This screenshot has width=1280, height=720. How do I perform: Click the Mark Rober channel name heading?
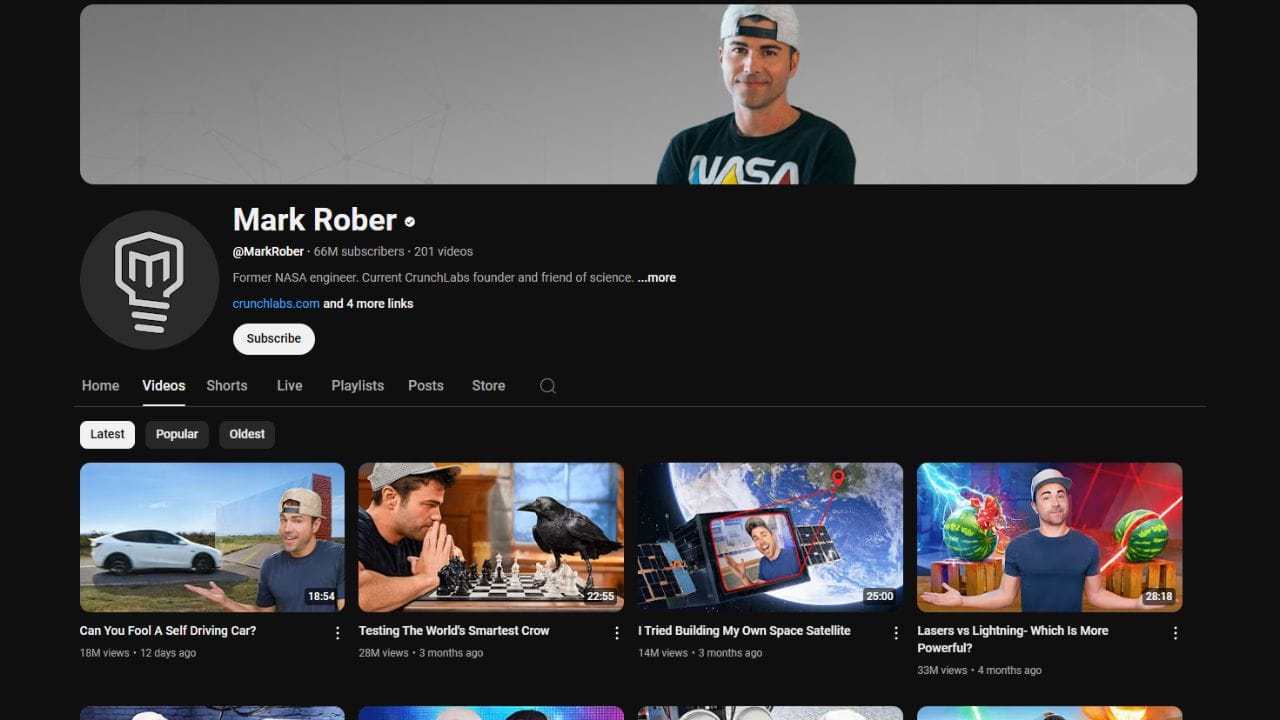pos(315,220)
